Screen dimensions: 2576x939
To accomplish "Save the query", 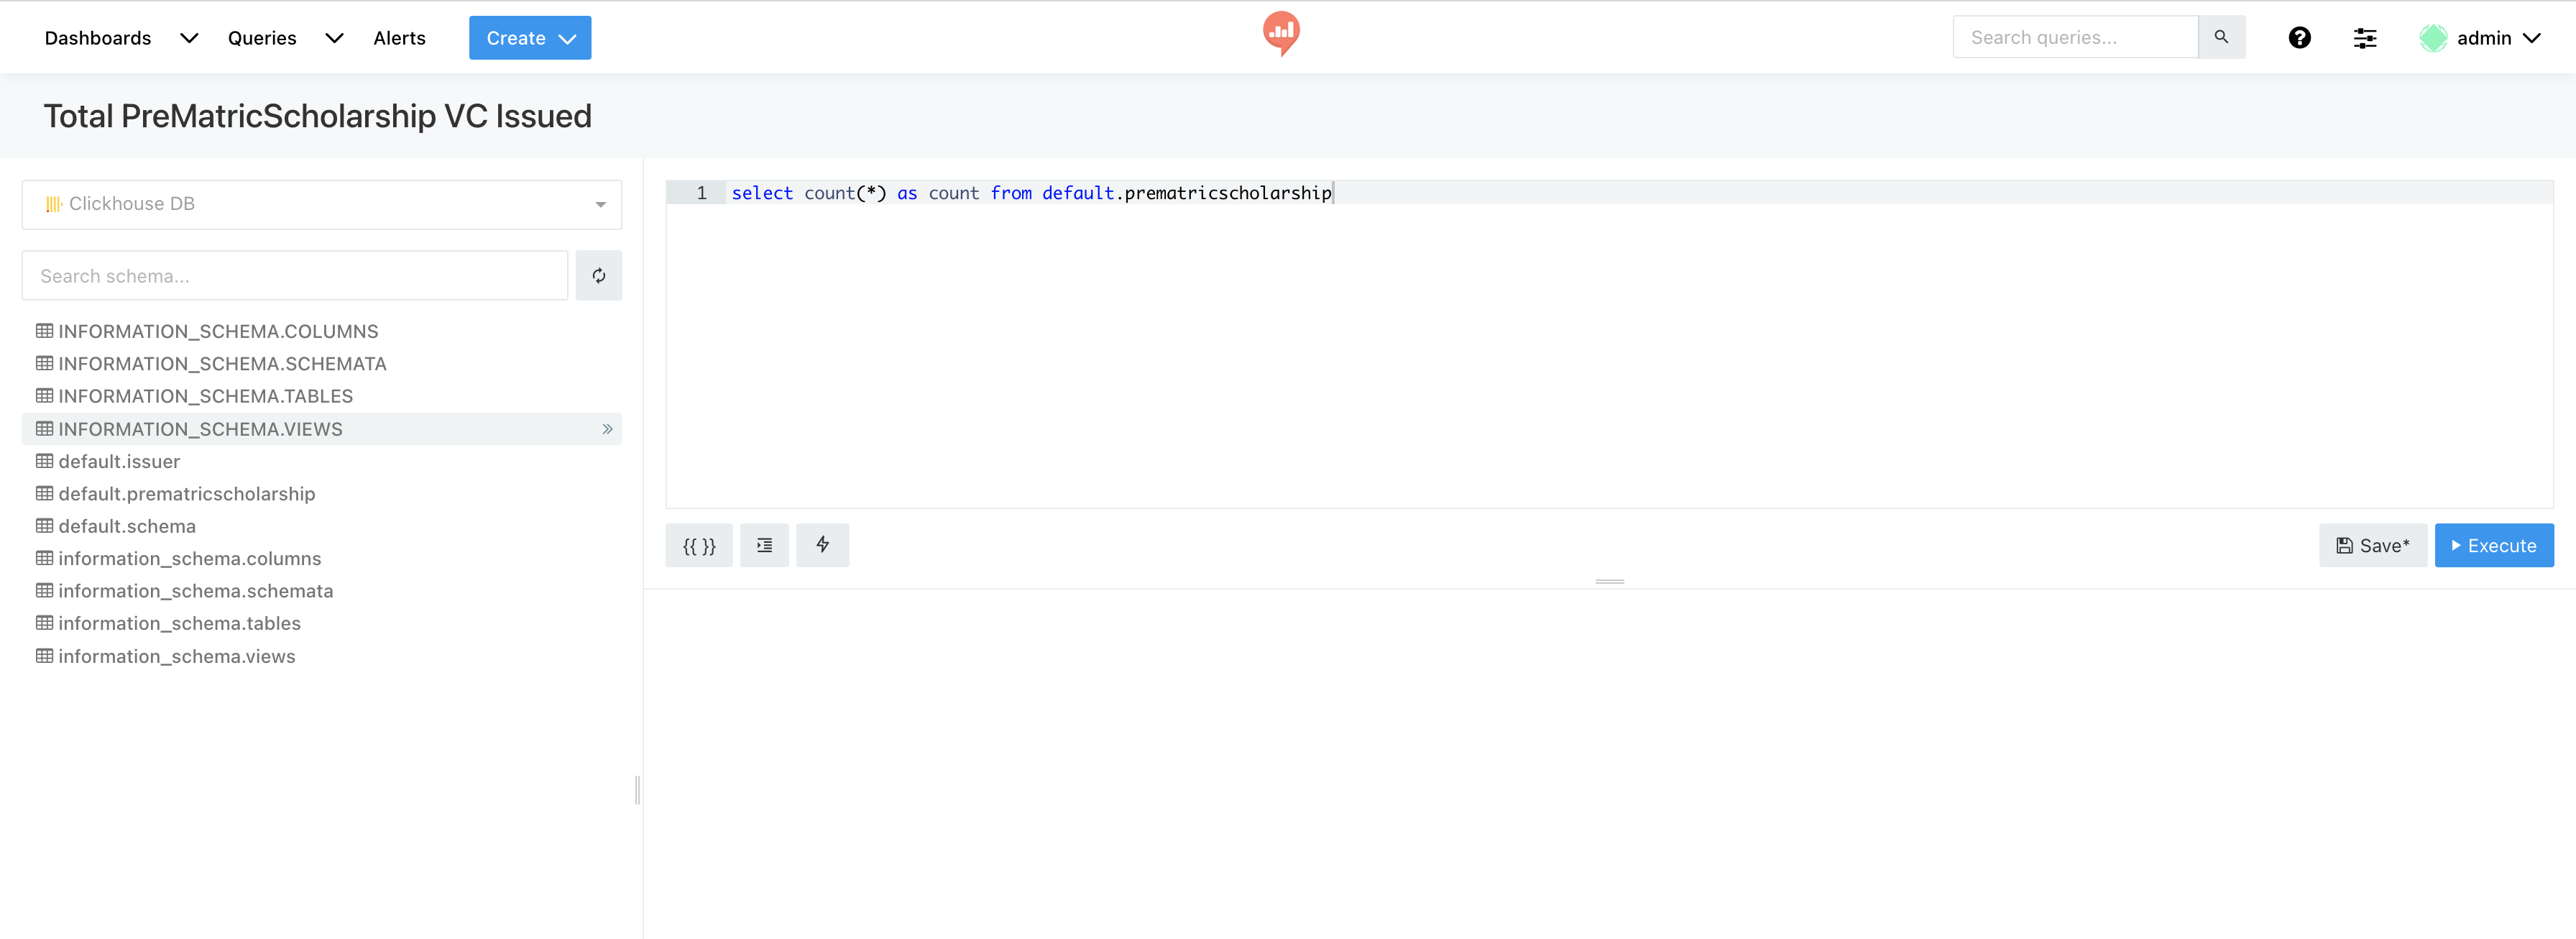I will pyautogui.click(x=2372, y=546).
